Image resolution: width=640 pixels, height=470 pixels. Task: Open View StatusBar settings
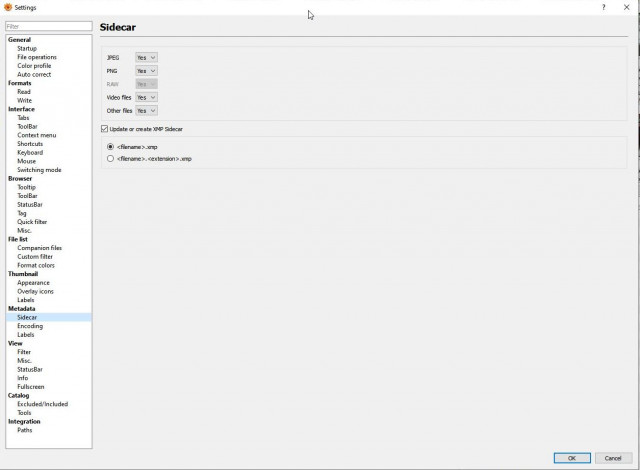click(x=30, y=369)
